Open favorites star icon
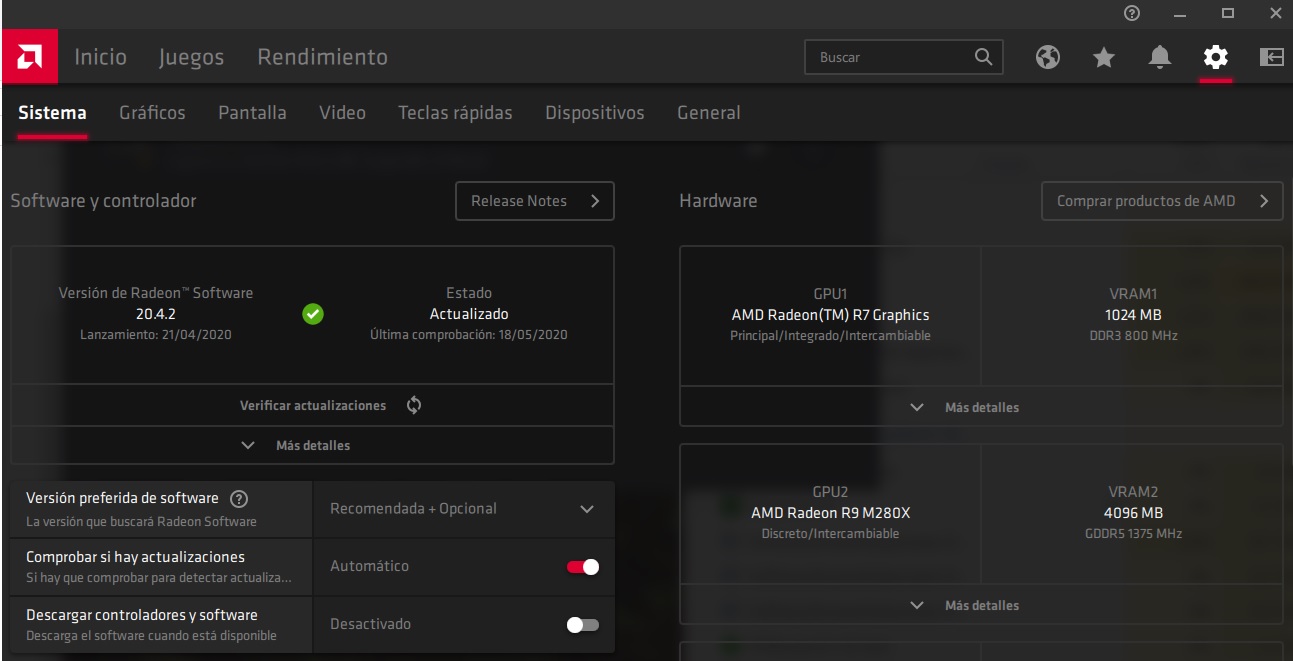This screenshot has width=1293, height=661. tap(1104, 58)
